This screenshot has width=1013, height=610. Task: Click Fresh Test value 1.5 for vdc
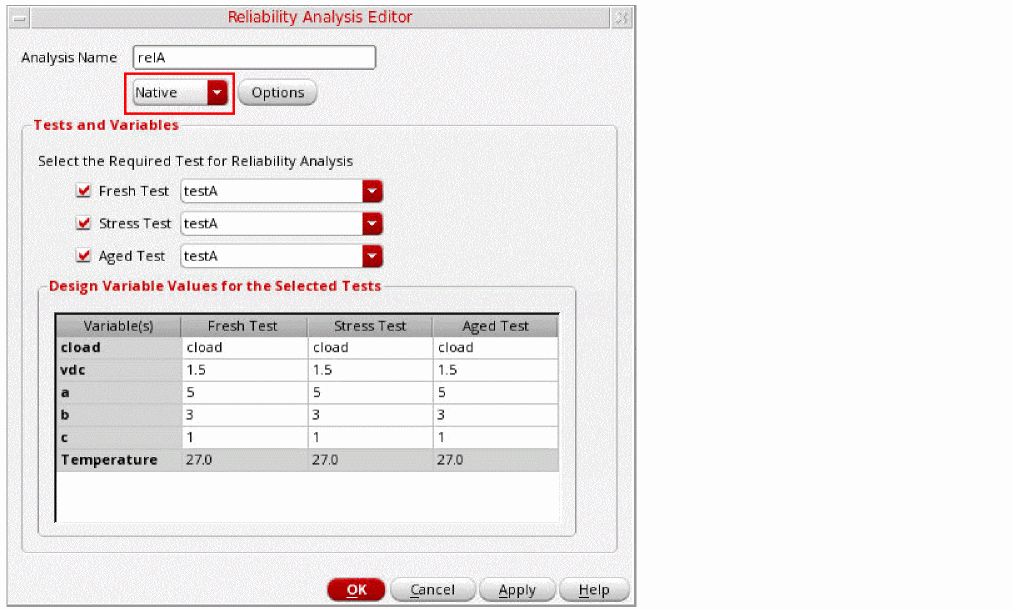pyautogui.click(x=244, y=370)
